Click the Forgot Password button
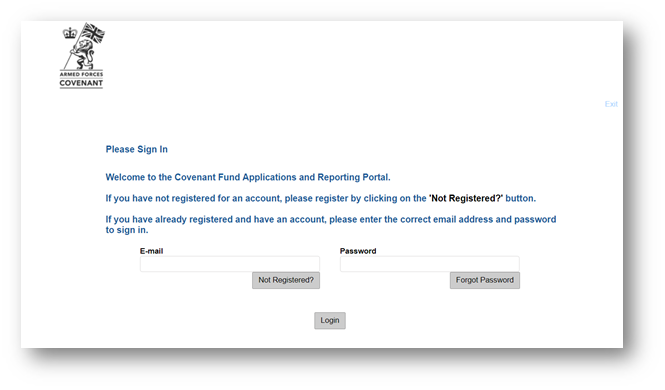 click(485, 280)
